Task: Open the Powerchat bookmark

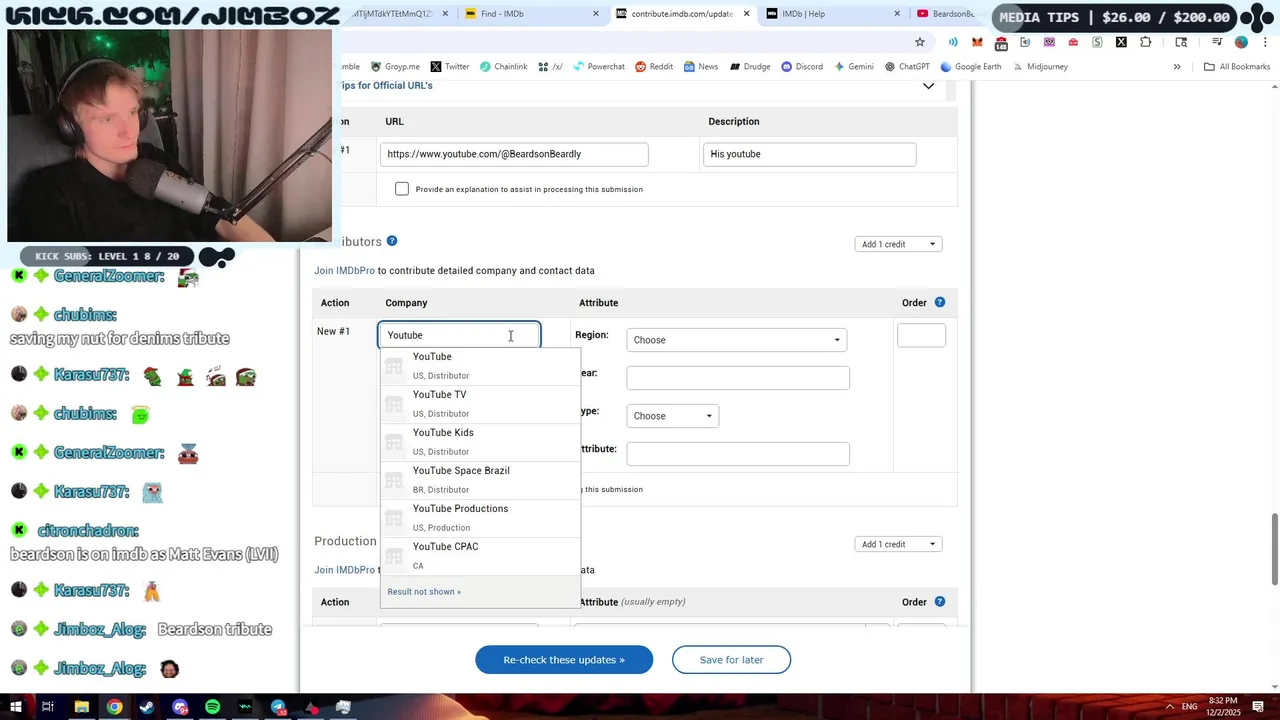Action: 598,67
